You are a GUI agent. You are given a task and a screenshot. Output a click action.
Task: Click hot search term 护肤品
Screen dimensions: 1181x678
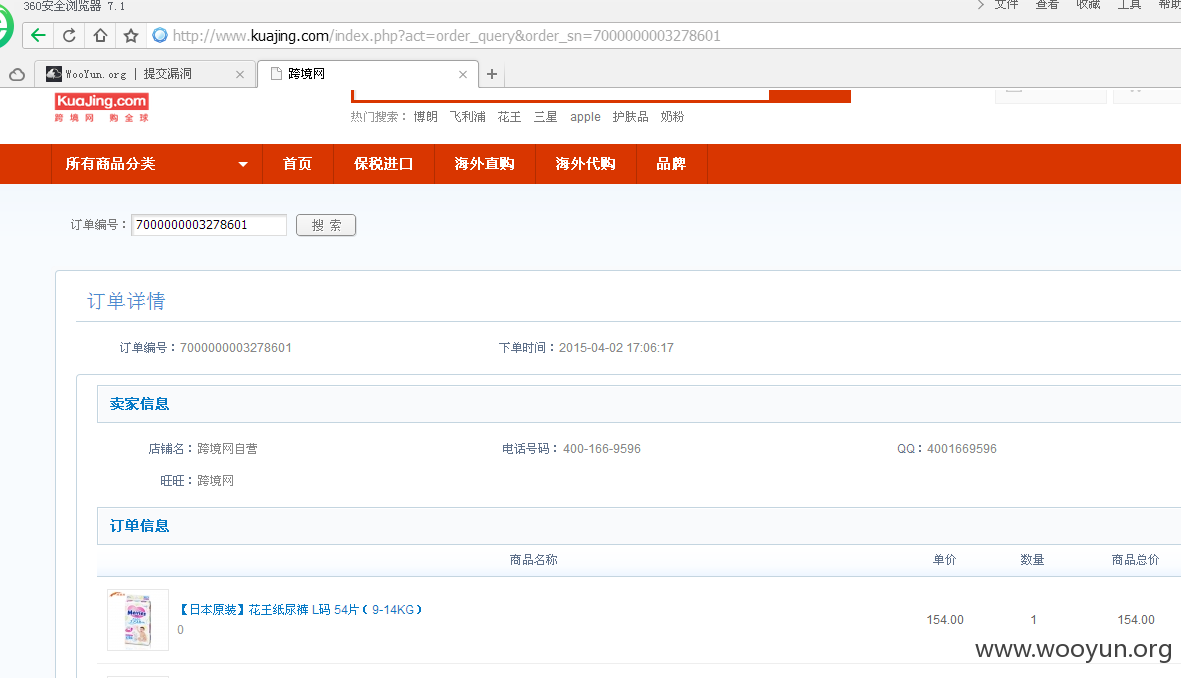click(630, 117)
